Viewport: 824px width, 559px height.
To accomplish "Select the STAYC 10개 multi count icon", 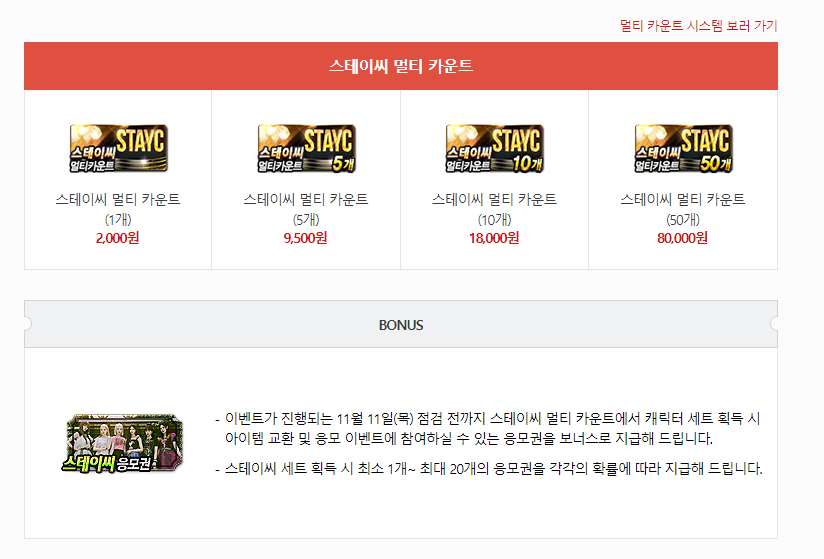I will [x=495, y=149].
